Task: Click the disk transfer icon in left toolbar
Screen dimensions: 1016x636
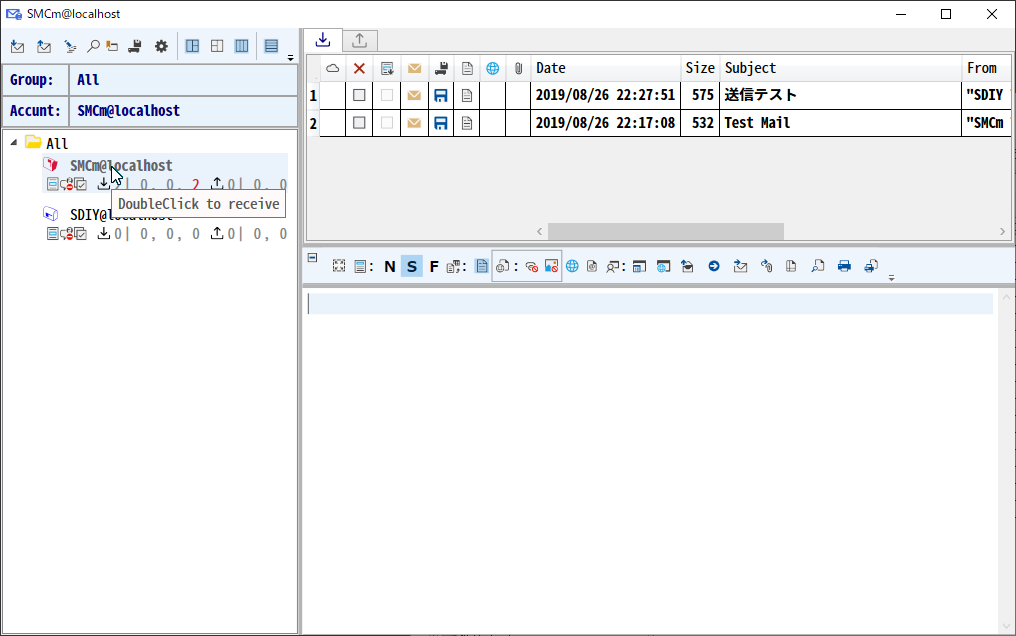Action: pos(135,47)
